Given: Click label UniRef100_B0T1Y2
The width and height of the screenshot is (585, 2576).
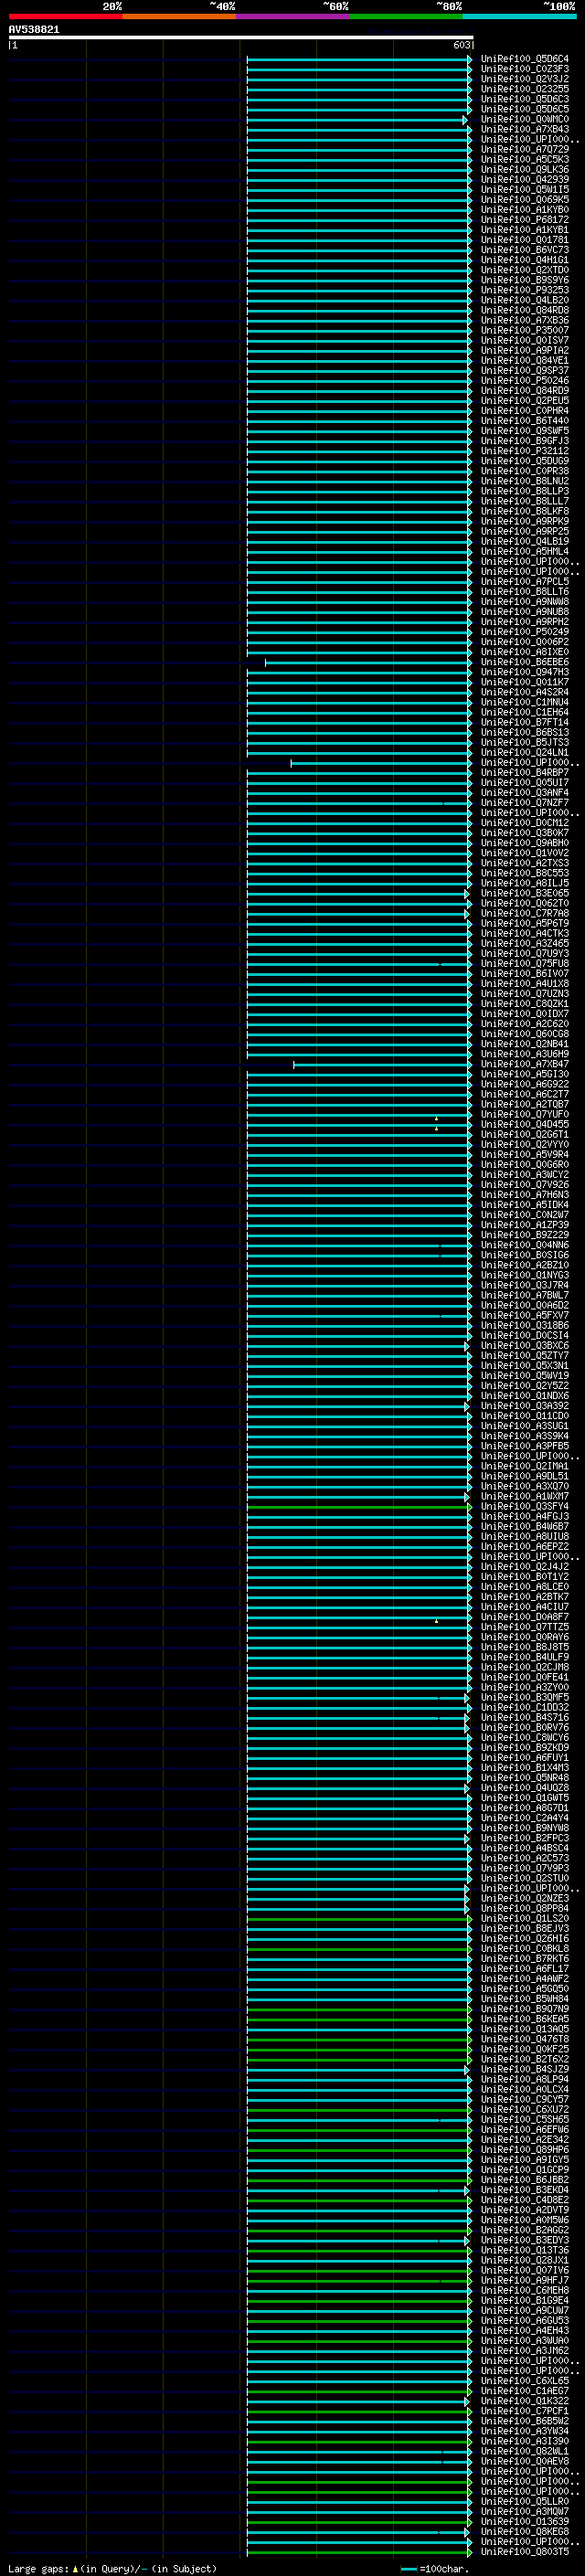Looking at the screenshot, I should coord(524,1577).
